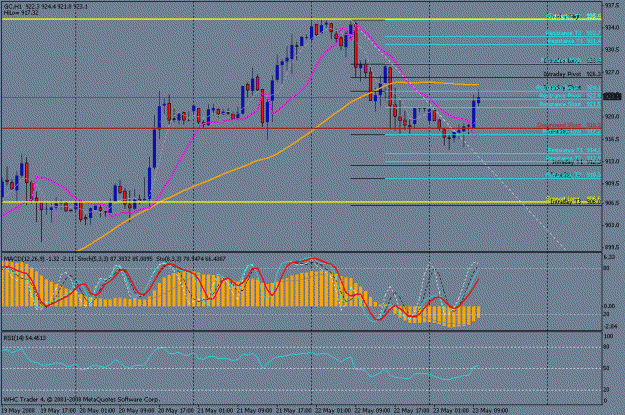625x415 pixels.
Task: Click the HiLow 917.32 indicator label
Action: pos(21,13)
